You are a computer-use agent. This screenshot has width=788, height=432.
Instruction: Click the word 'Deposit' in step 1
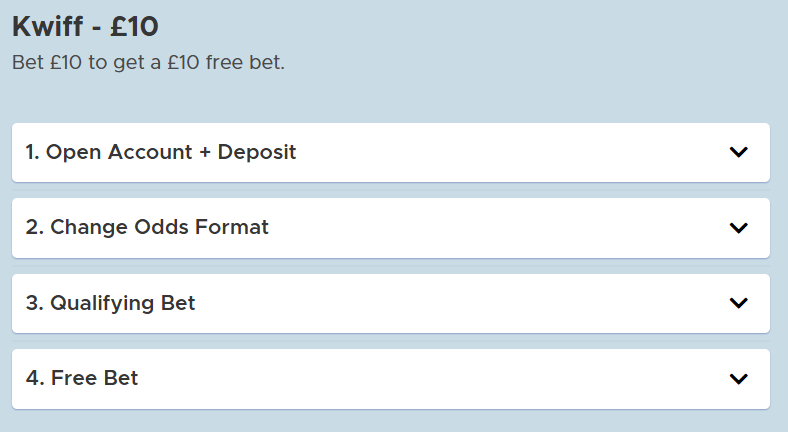coord(257,152)
